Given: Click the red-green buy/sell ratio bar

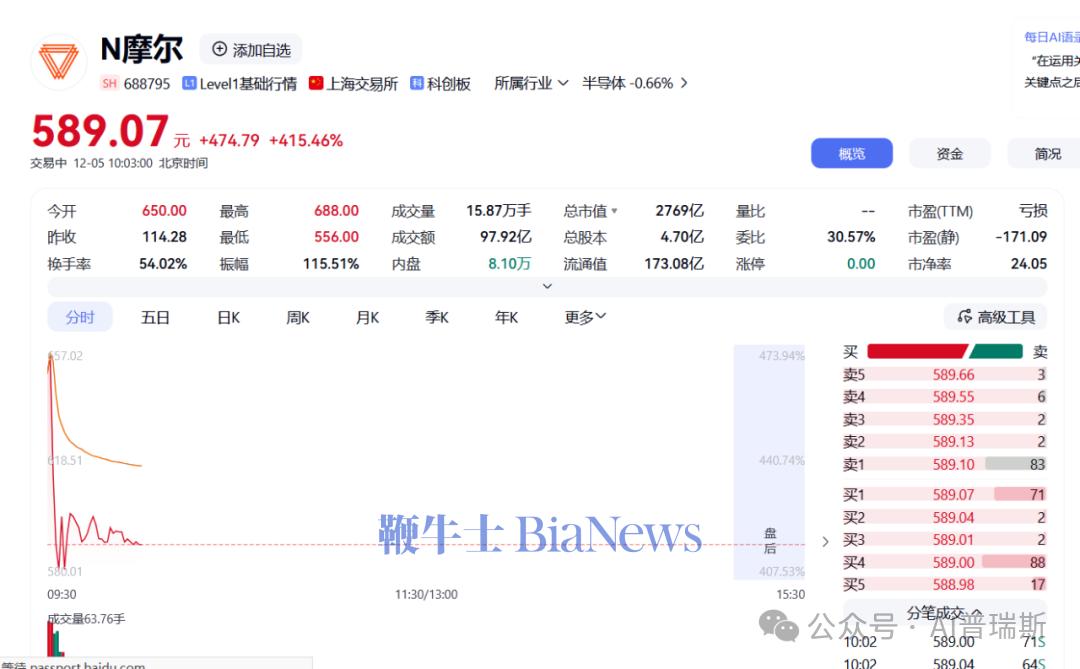Looking at the screenshot, I should coord(944,351).
